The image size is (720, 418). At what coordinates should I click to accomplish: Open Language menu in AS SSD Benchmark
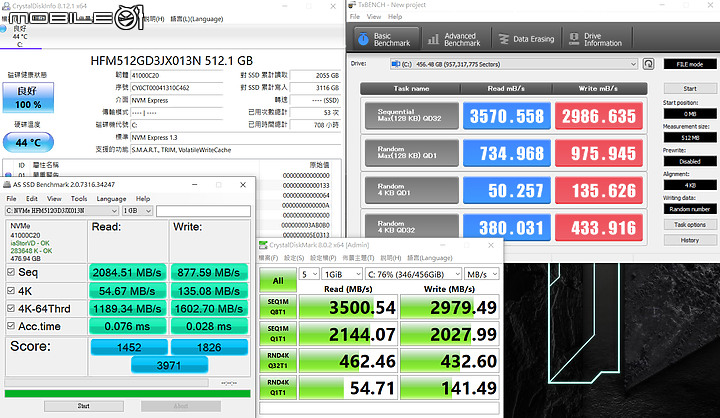click(111, 198)
